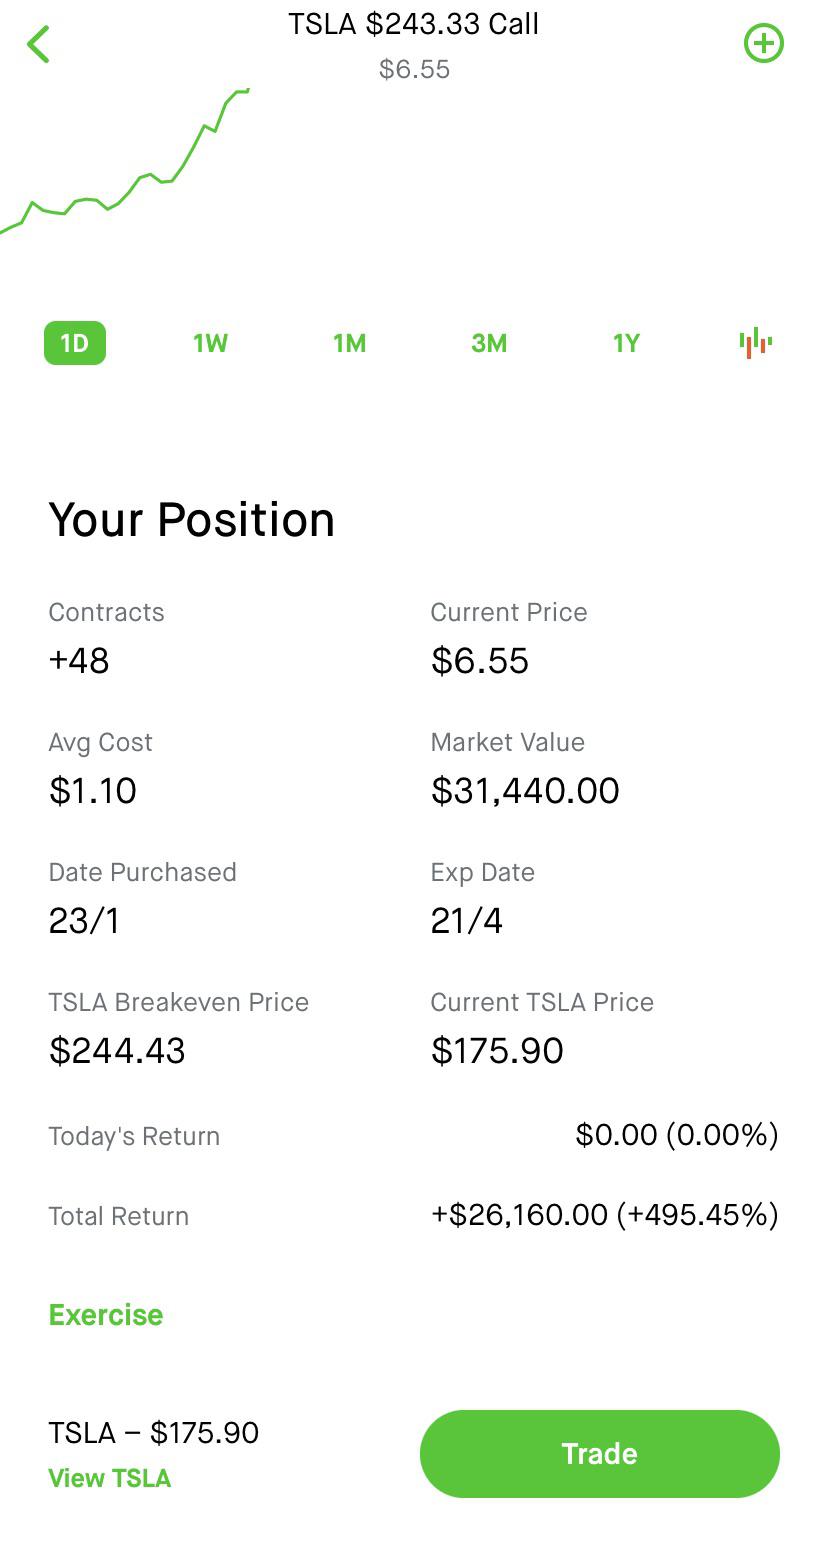The width and height of the screenshot is (828, 1556).
Task: Tap the Exercise link
Action: click(106, 1314)
